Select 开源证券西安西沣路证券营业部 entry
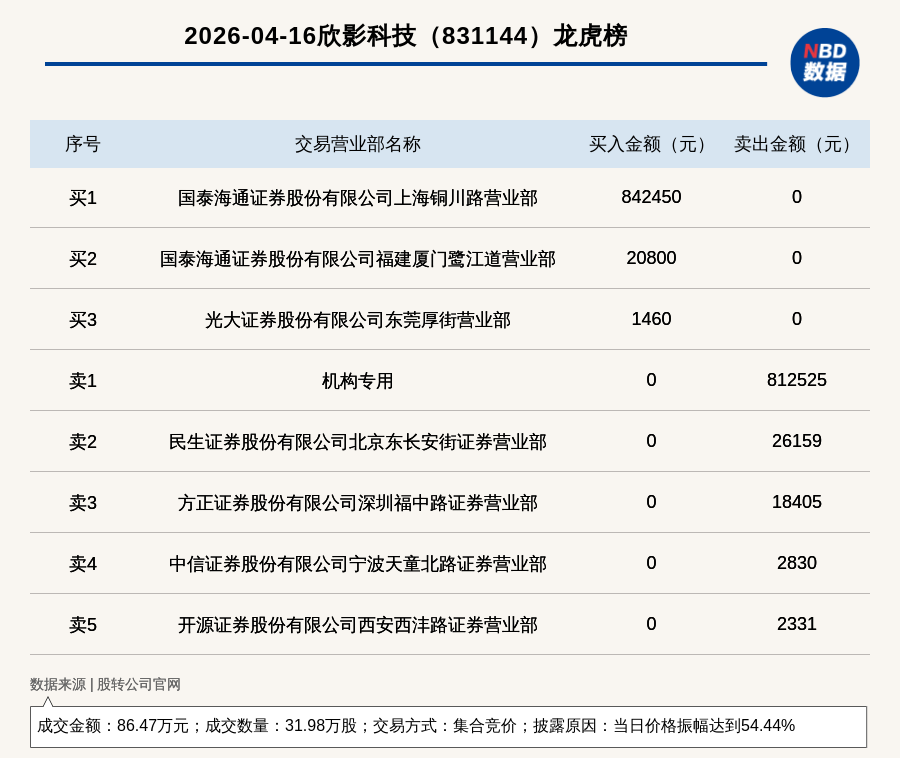 pyautogui.click(x=357, y=625)
